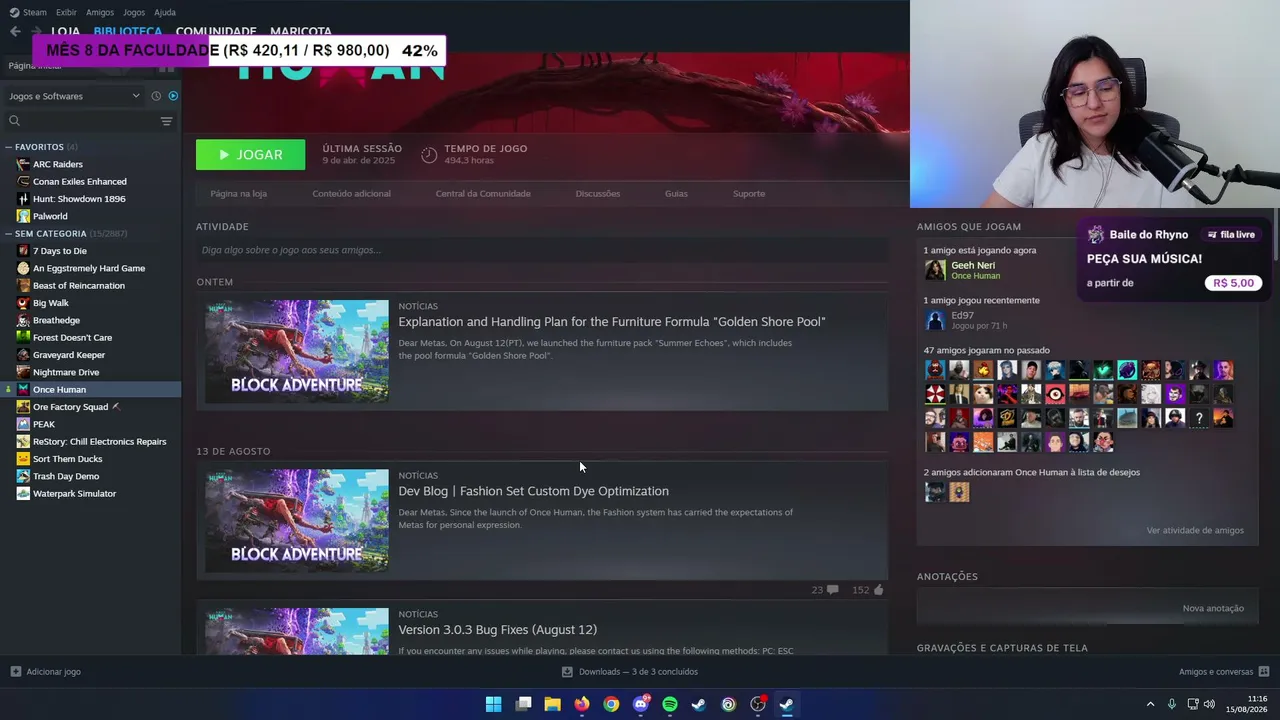Click the Graveyard Keeper icon
Image resolution: width=1280 pixels, height=720 pixels.
(x=23, y=355)
